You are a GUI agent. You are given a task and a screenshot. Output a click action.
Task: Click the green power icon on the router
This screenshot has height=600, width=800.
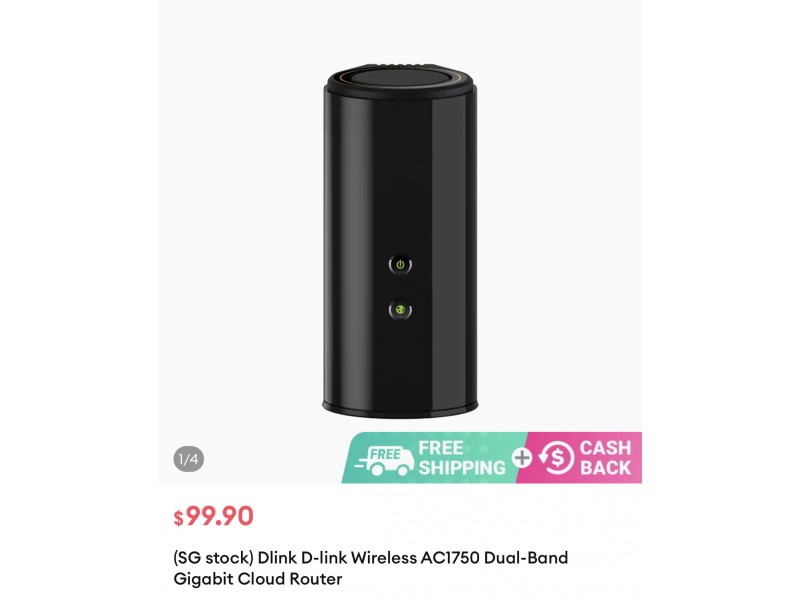tap(401, 265)
